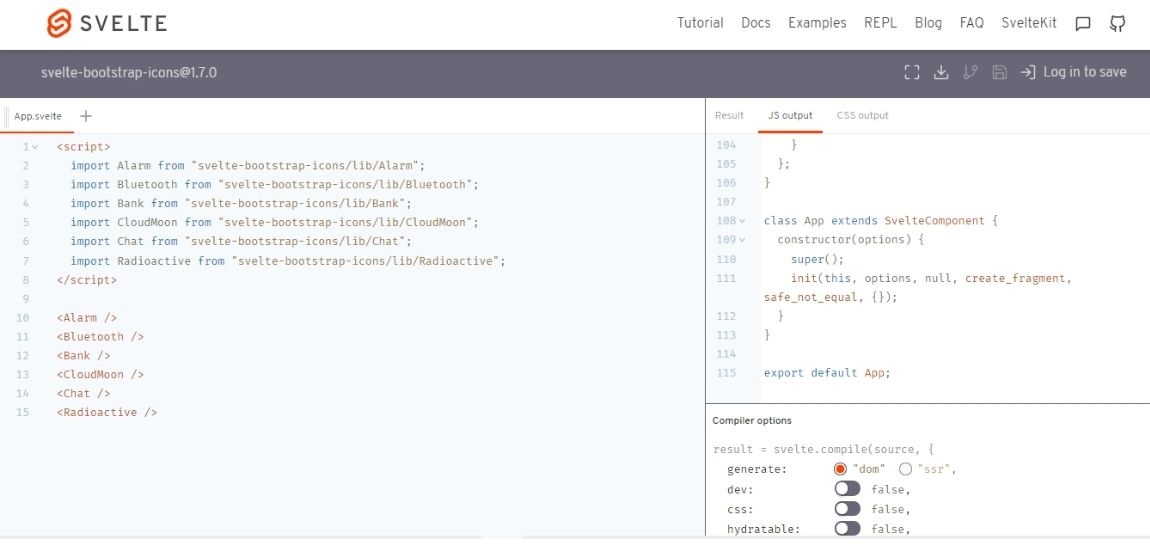The image size is (1150, 544).
Task: Select the "dom" generate radio option
Action: (840, 469)
